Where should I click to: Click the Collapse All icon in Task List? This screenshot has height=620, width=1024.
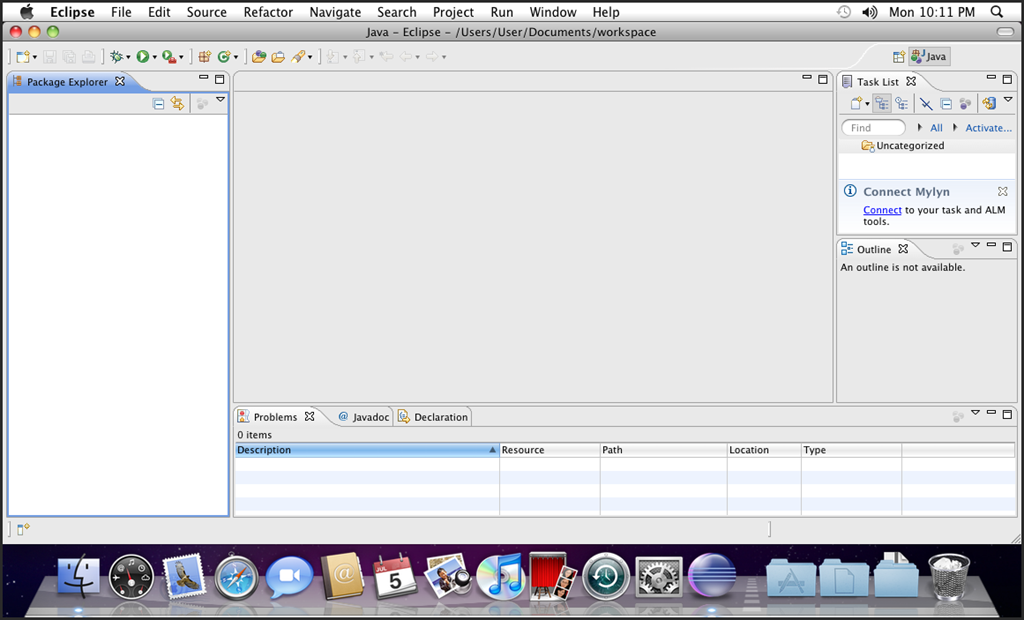tap(946, 103)
